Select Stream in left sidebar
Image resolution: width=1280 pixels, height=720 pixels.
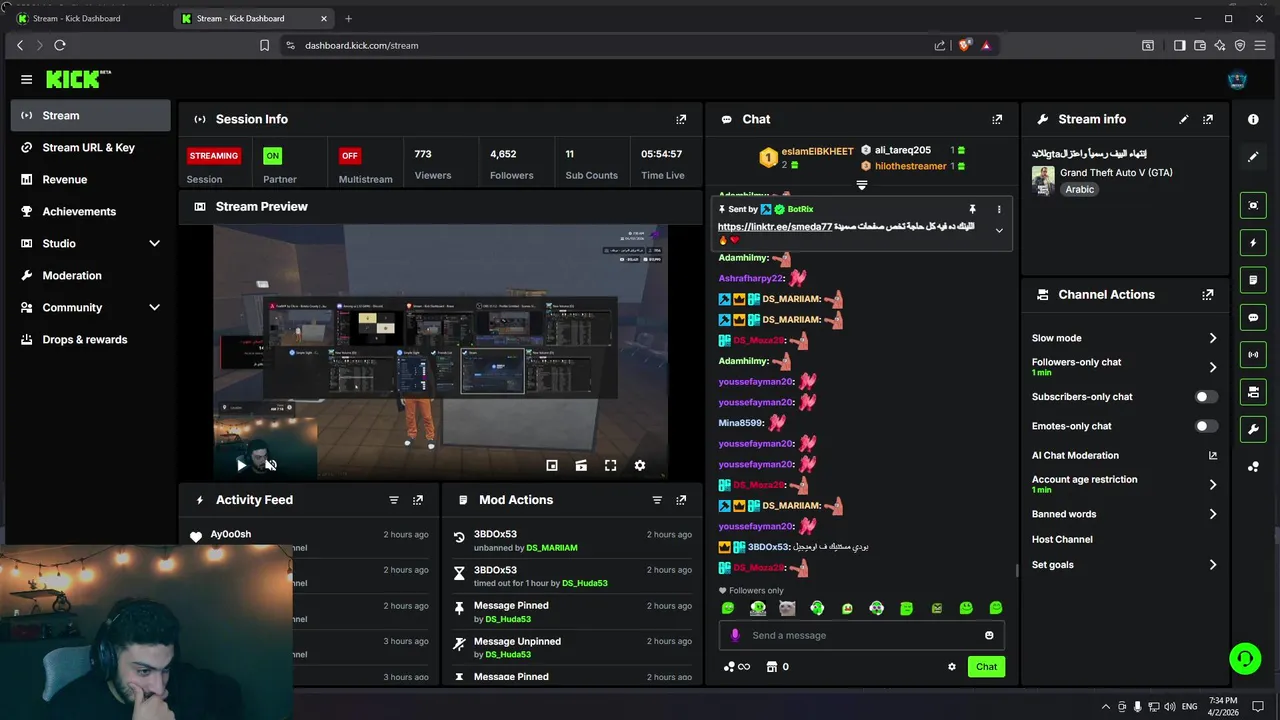tap(91, 116)
